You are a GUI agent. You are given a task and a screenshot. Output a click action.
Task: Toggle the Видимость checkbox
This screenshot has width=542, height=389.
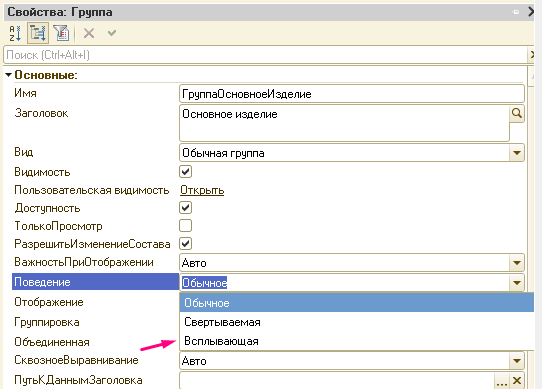(x=185, y=172)
